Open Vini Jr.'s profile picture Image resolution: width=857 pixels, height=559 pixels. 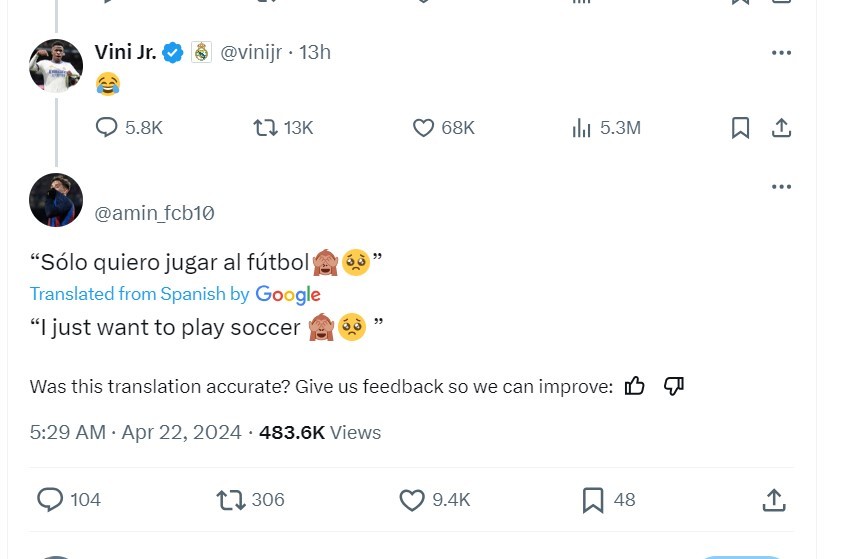click(56, 66)
